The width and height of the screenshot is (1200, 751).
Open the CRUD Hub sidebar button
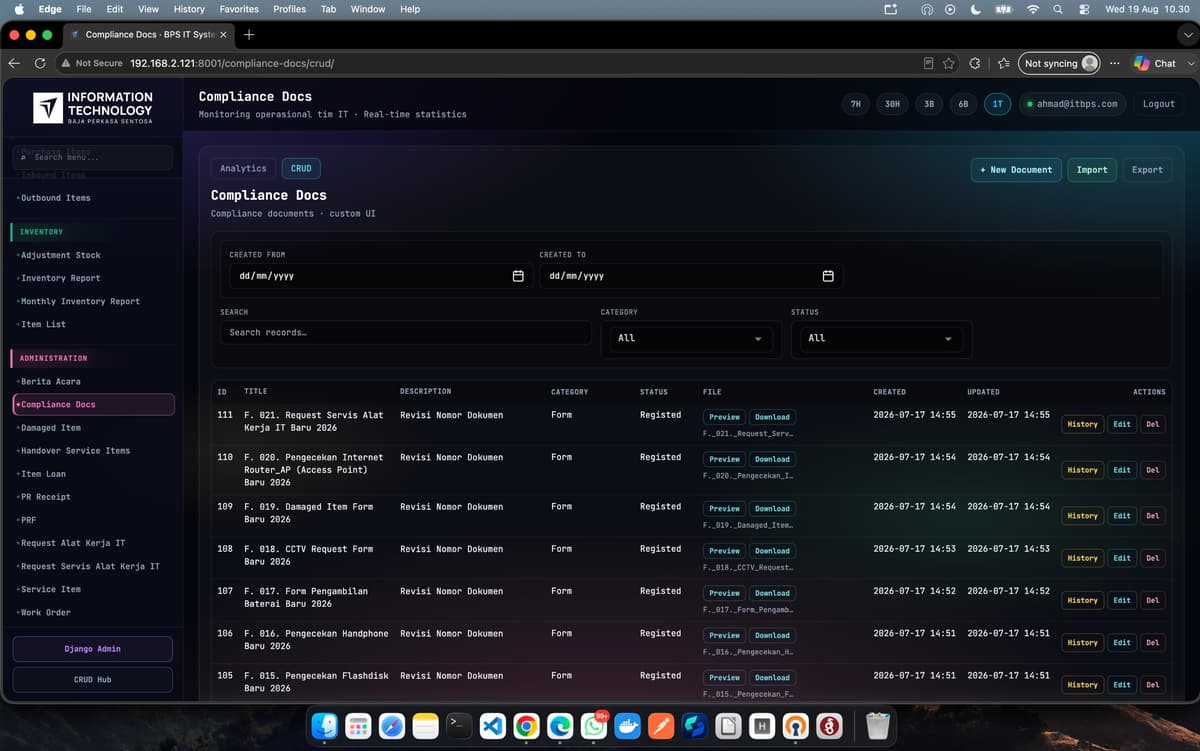92,680
